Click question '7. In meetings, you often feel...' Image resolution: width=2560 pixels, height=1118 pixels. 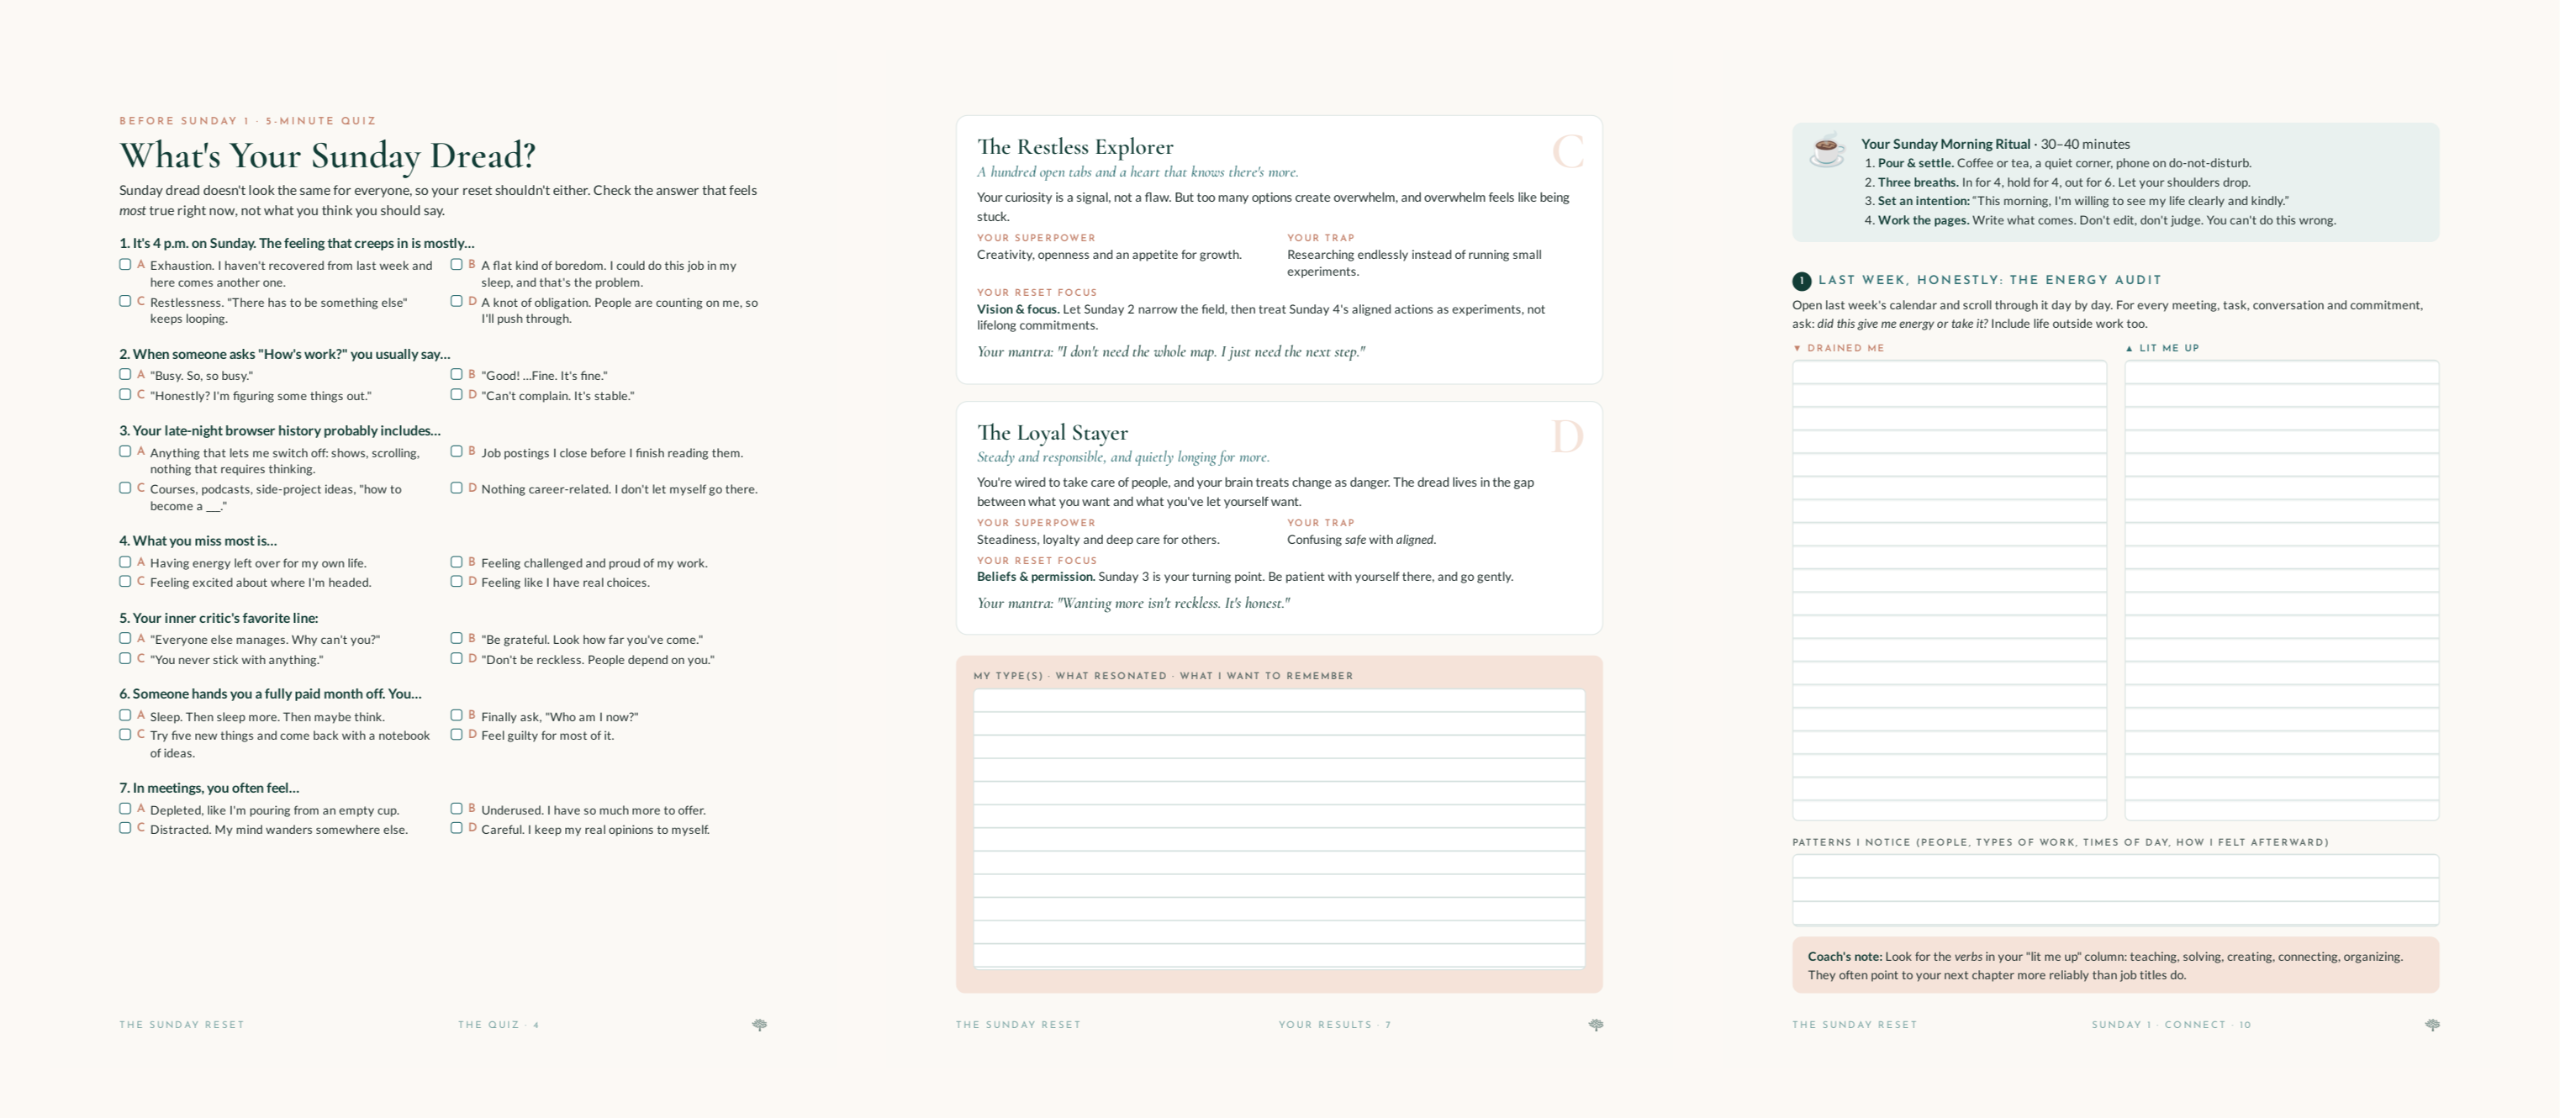tap(209, 788)
